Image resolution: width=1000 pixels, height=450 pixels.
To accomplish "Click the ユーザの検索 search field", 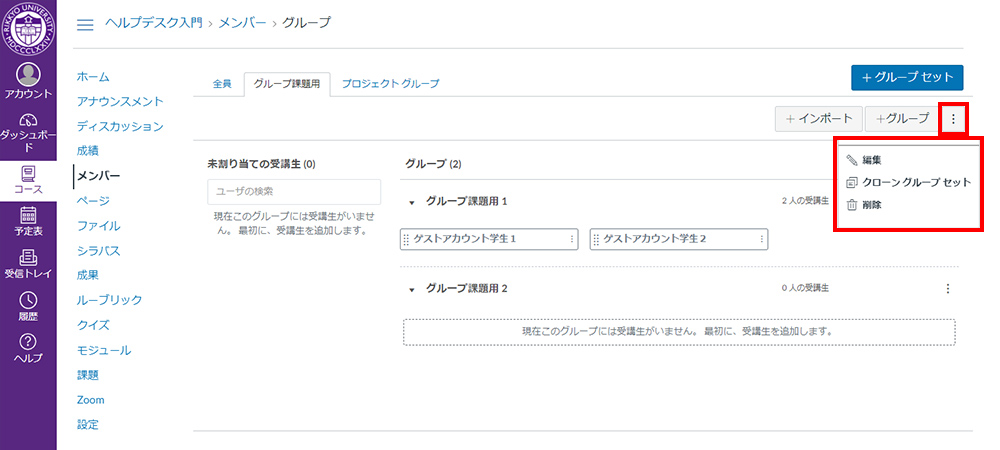I will [x=293, y=191].
